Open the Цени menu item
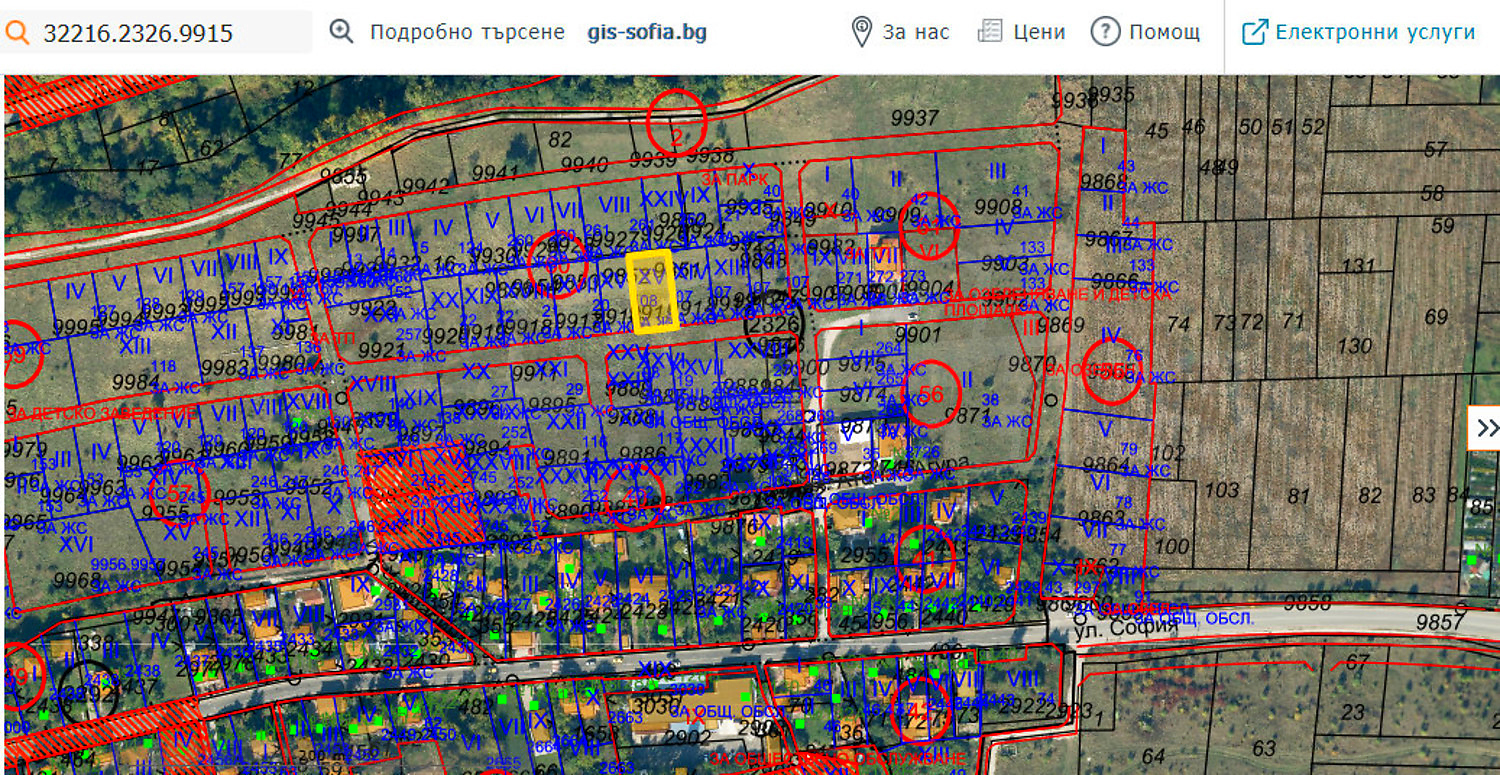Image resolution: width=1500 pixels, height=775 pixels. pos(1039,32)
